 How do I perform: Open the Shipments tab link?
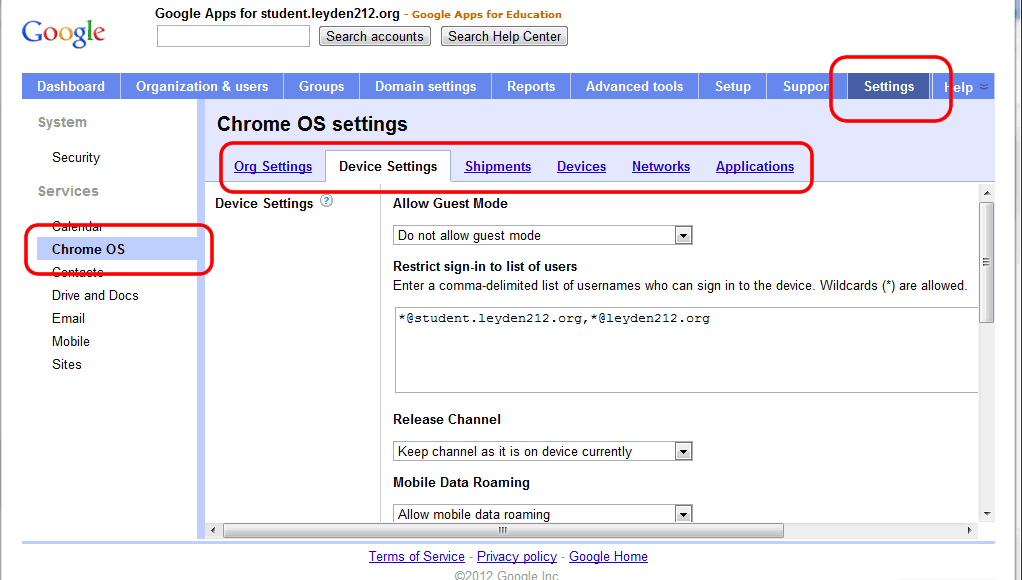498,166
